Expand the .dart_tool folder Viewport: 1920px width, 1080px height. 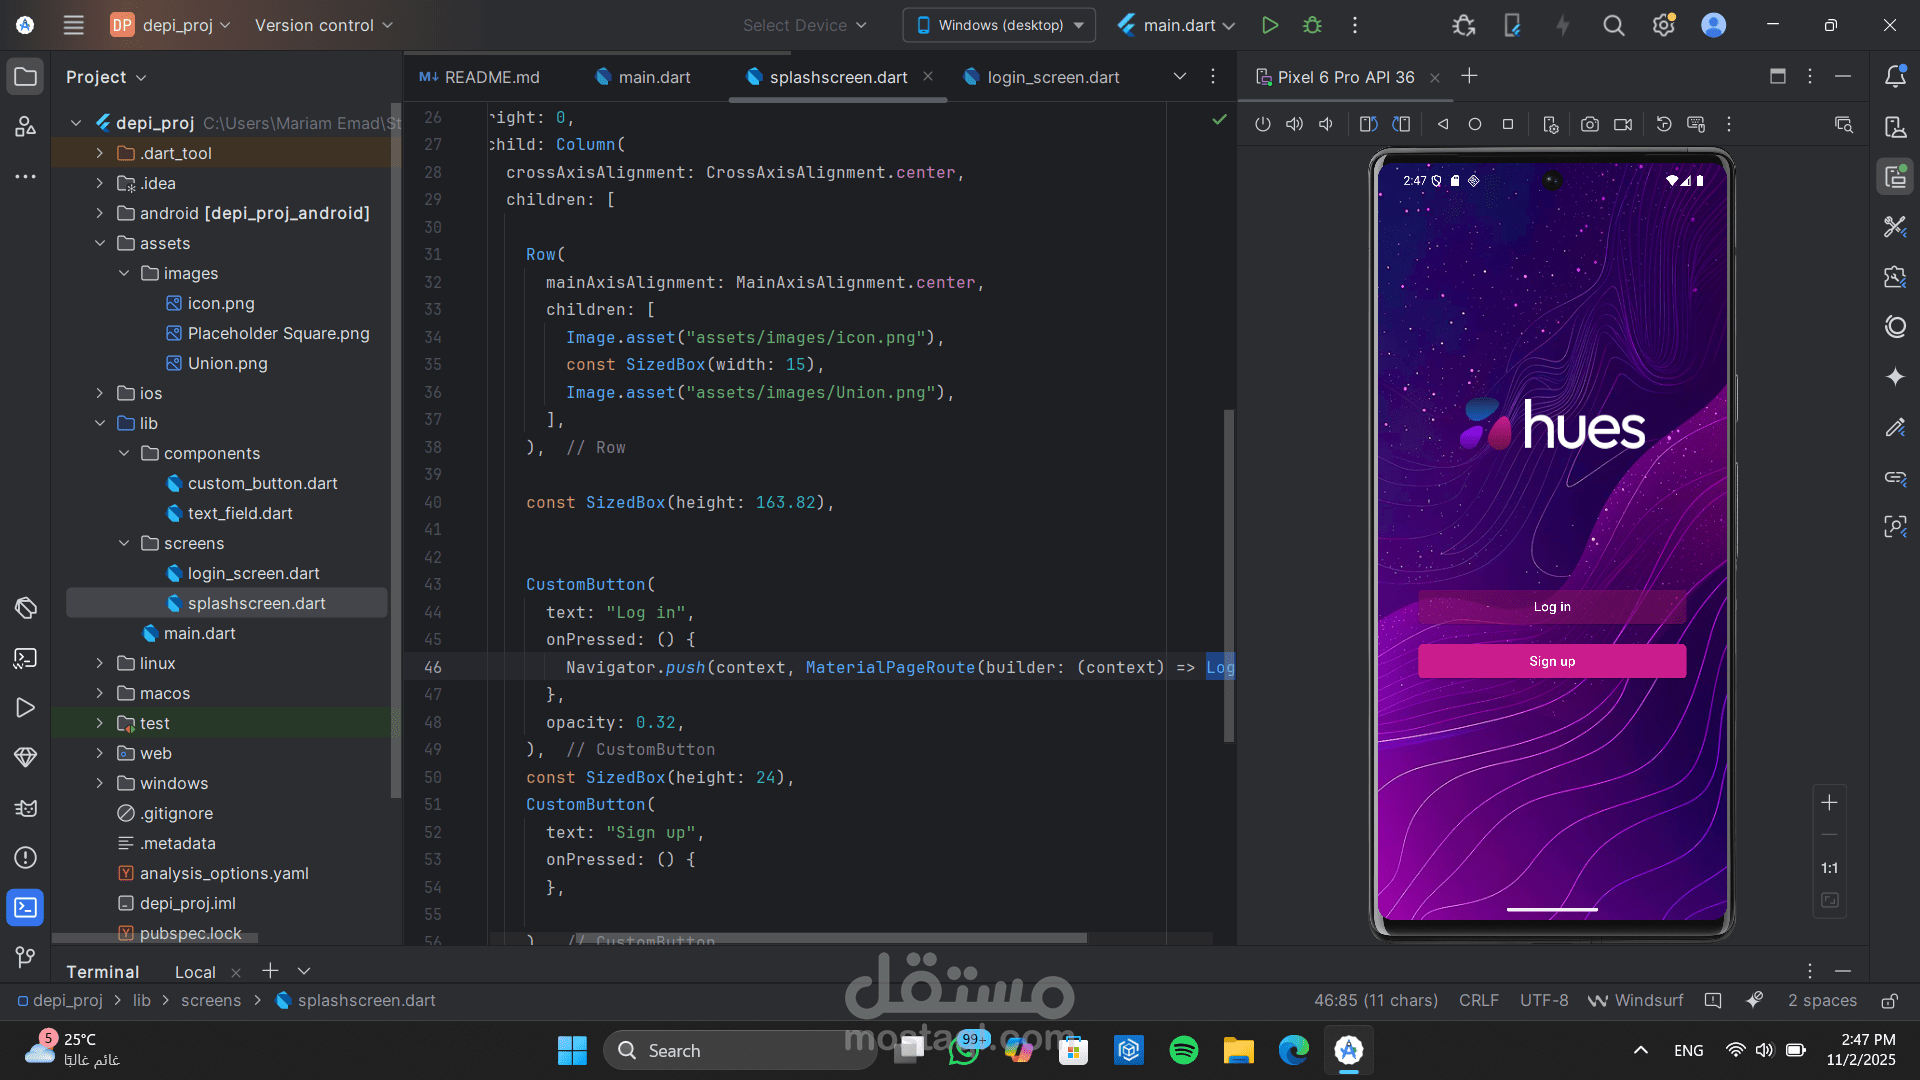point(99,153)
